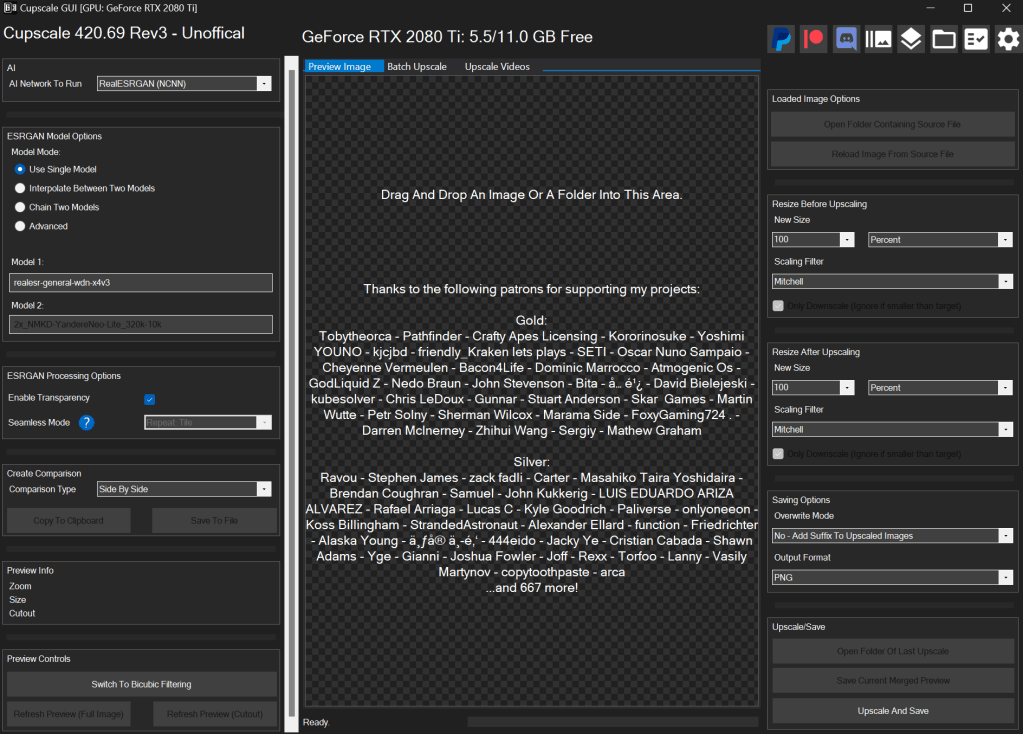Click the Upscale And Save button
This screenshot has width=1023, height=734.
tap(893, 711)
